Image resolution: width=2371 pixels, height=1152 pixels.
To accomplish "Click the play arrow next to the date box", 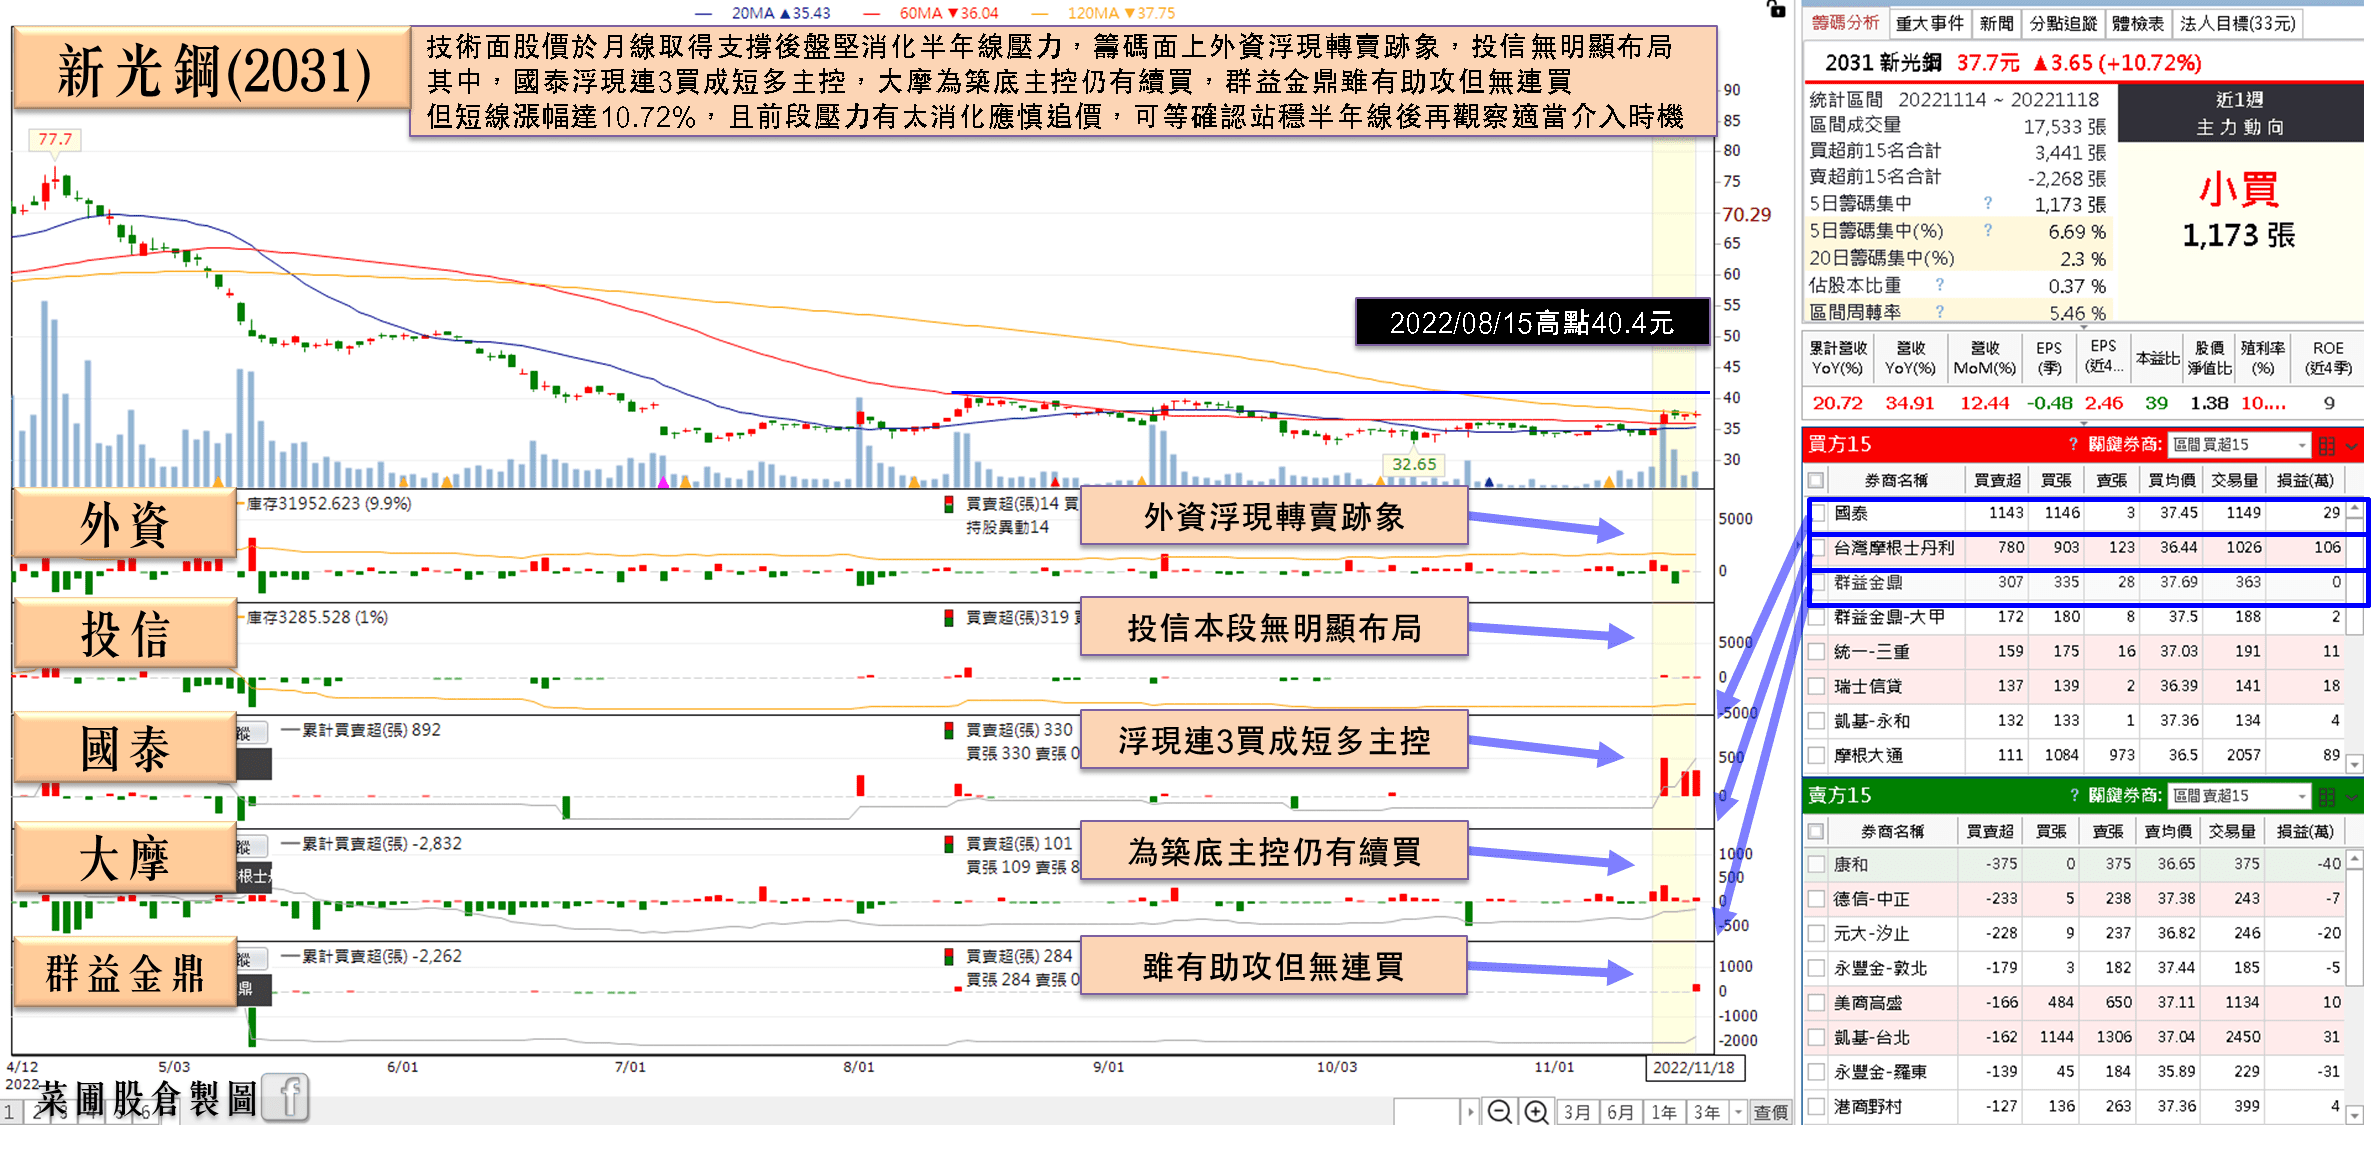I will pos(1470,1112).
